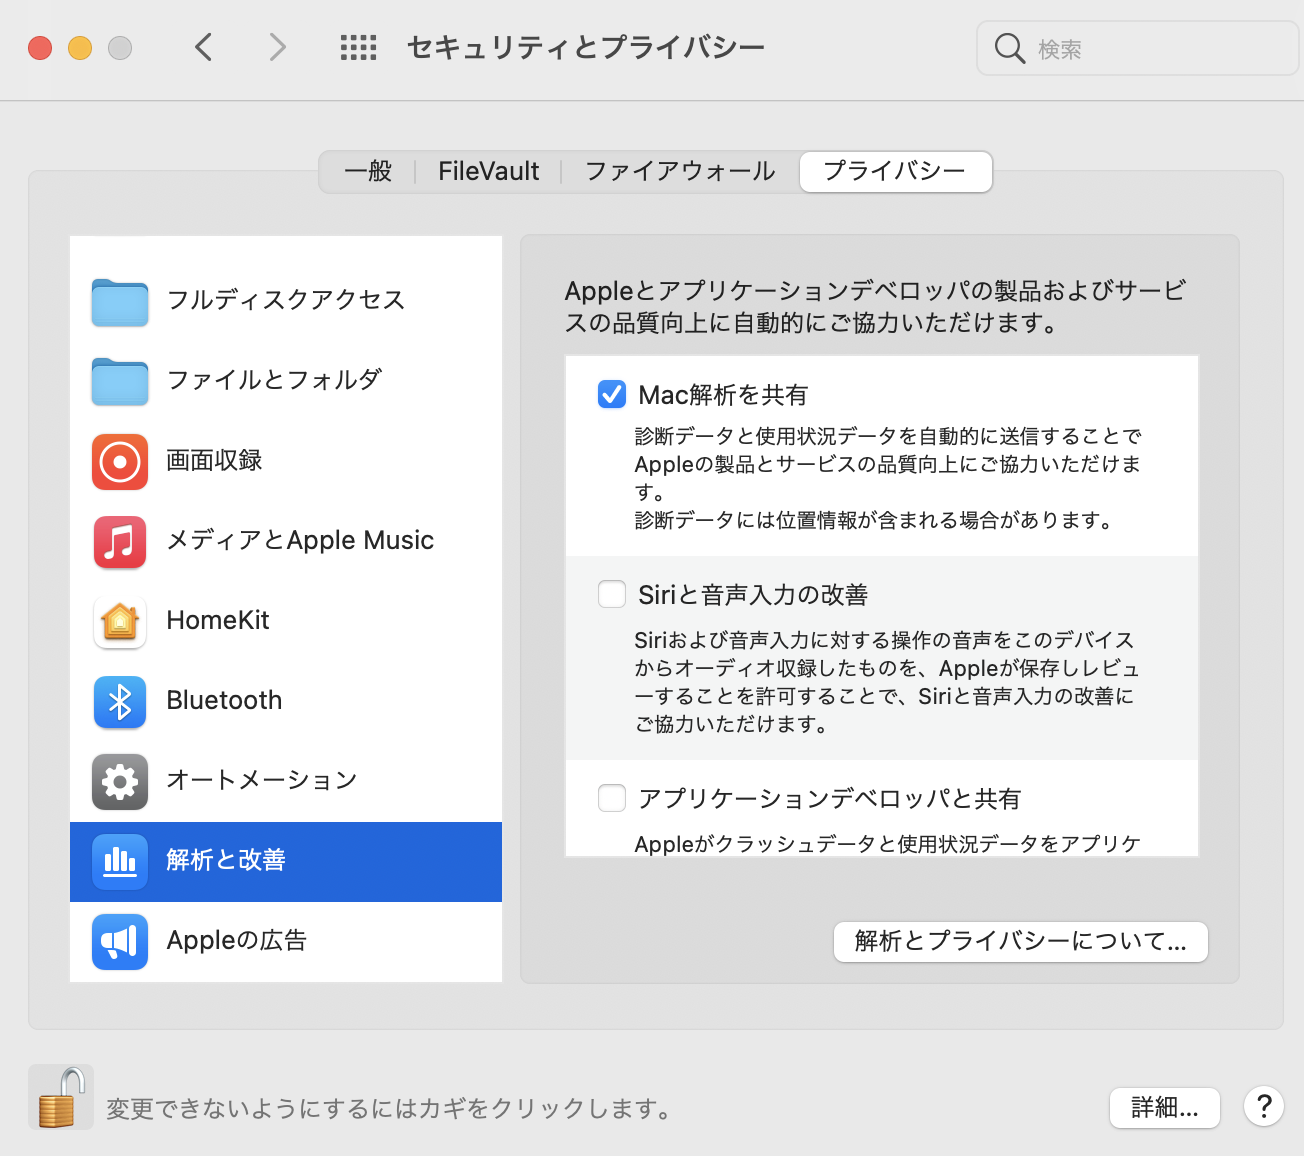Screen dimensions: 1304x1156
Task: Choose オートメーション label in the list
Action: pyautogui.click(x=262, y=780)
